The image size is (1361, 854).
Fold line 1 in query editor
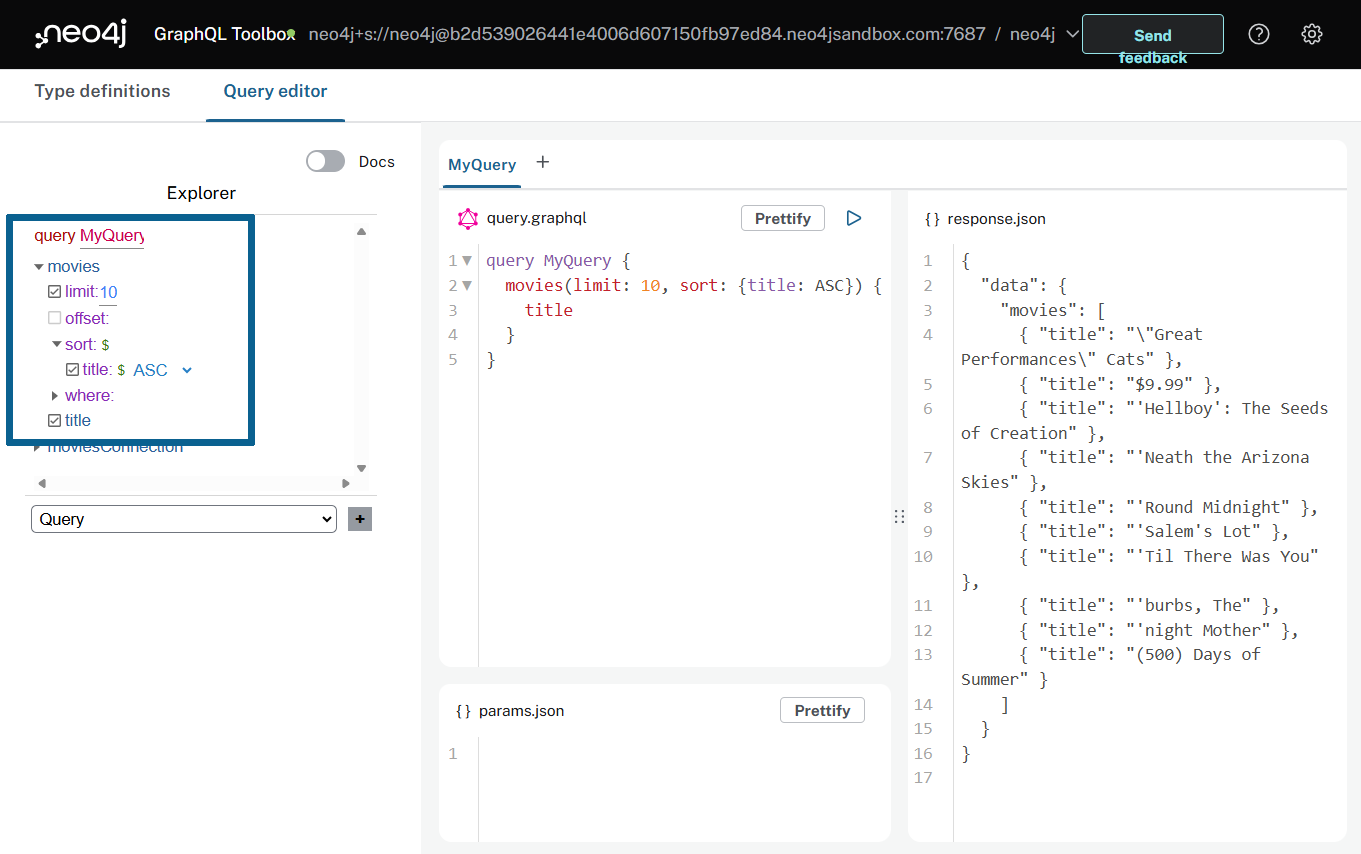pyautogui.click(x=467, y=261)
